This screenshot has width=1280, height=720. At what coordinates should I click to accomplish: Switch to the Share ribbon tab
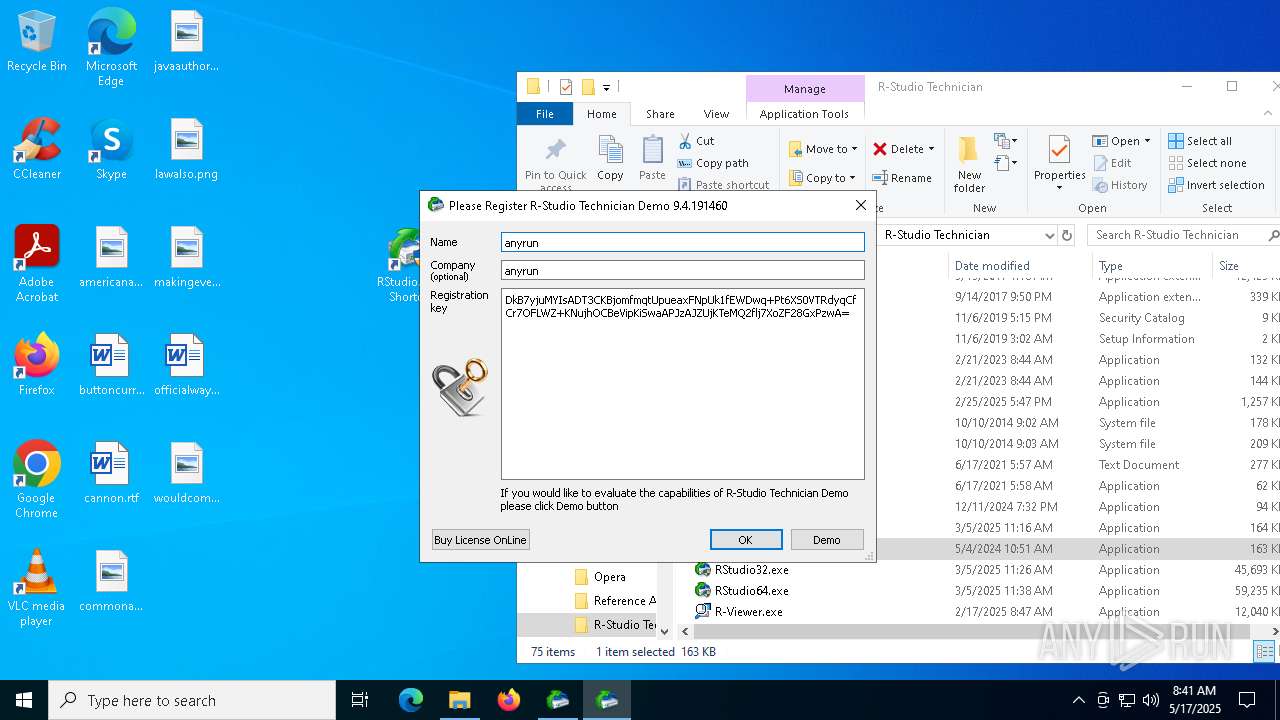click(660, 114)
